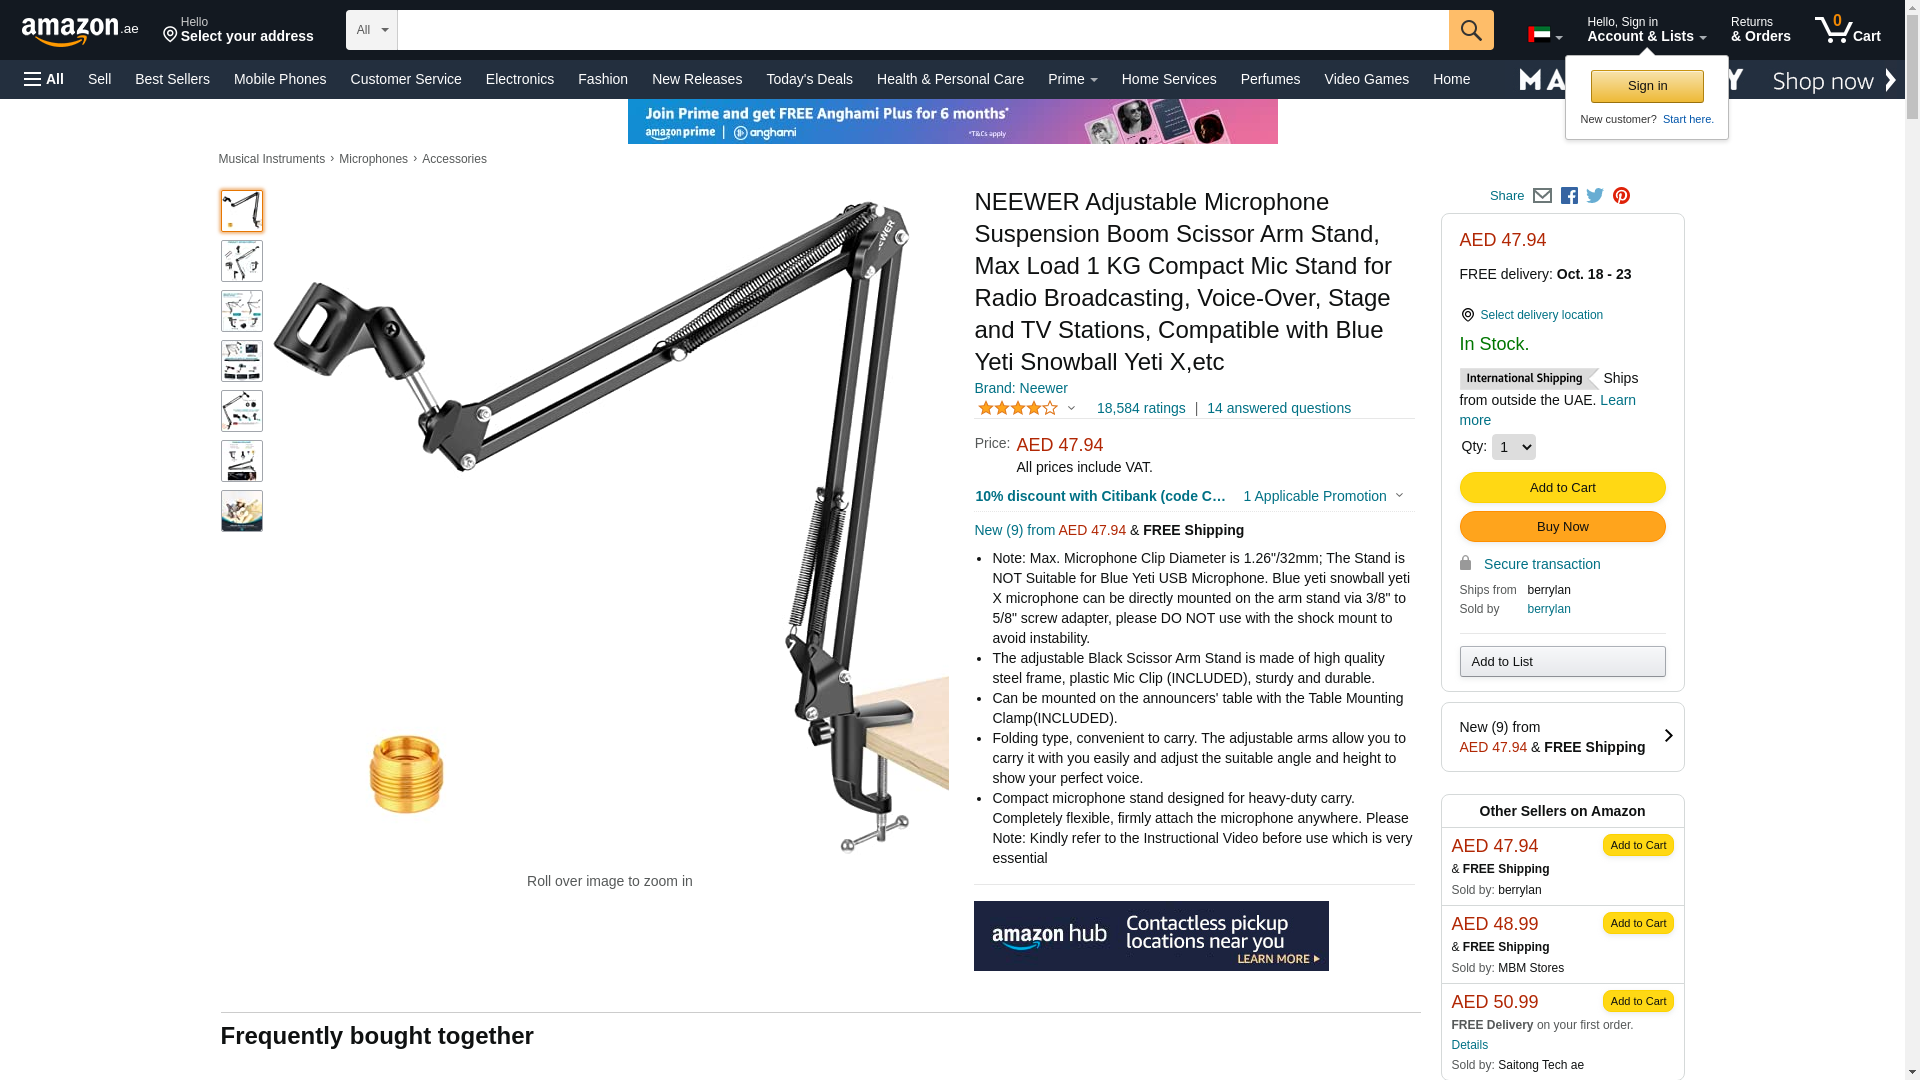Expand the 1 Applicable Promotion section

(1323, 496)
